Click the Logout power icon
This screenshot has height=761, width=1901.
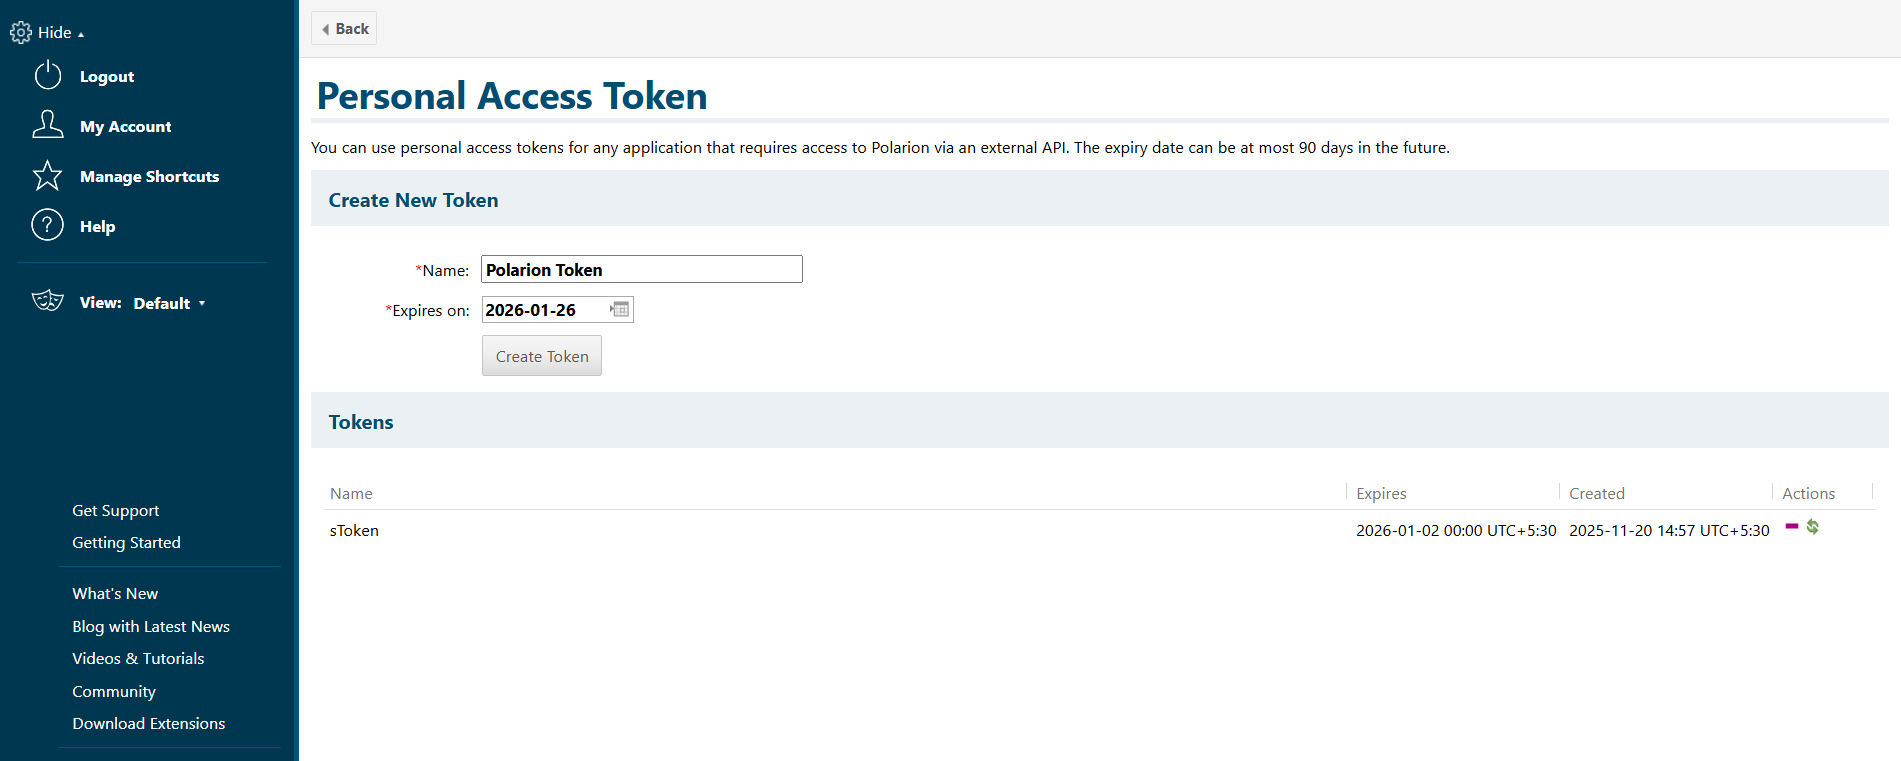click(x=48, y=76)
